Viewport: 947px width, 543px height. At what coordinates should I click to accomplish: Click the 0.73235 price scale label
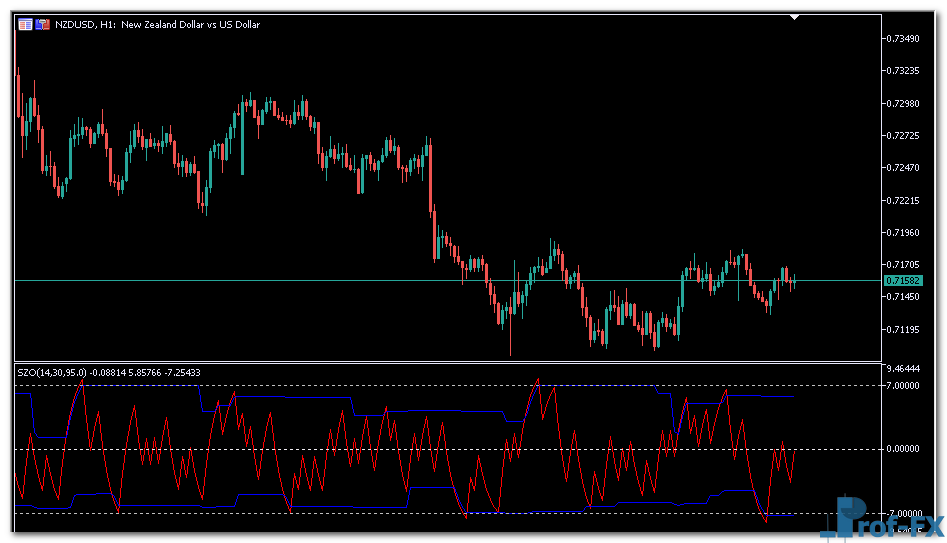(904, 71)
